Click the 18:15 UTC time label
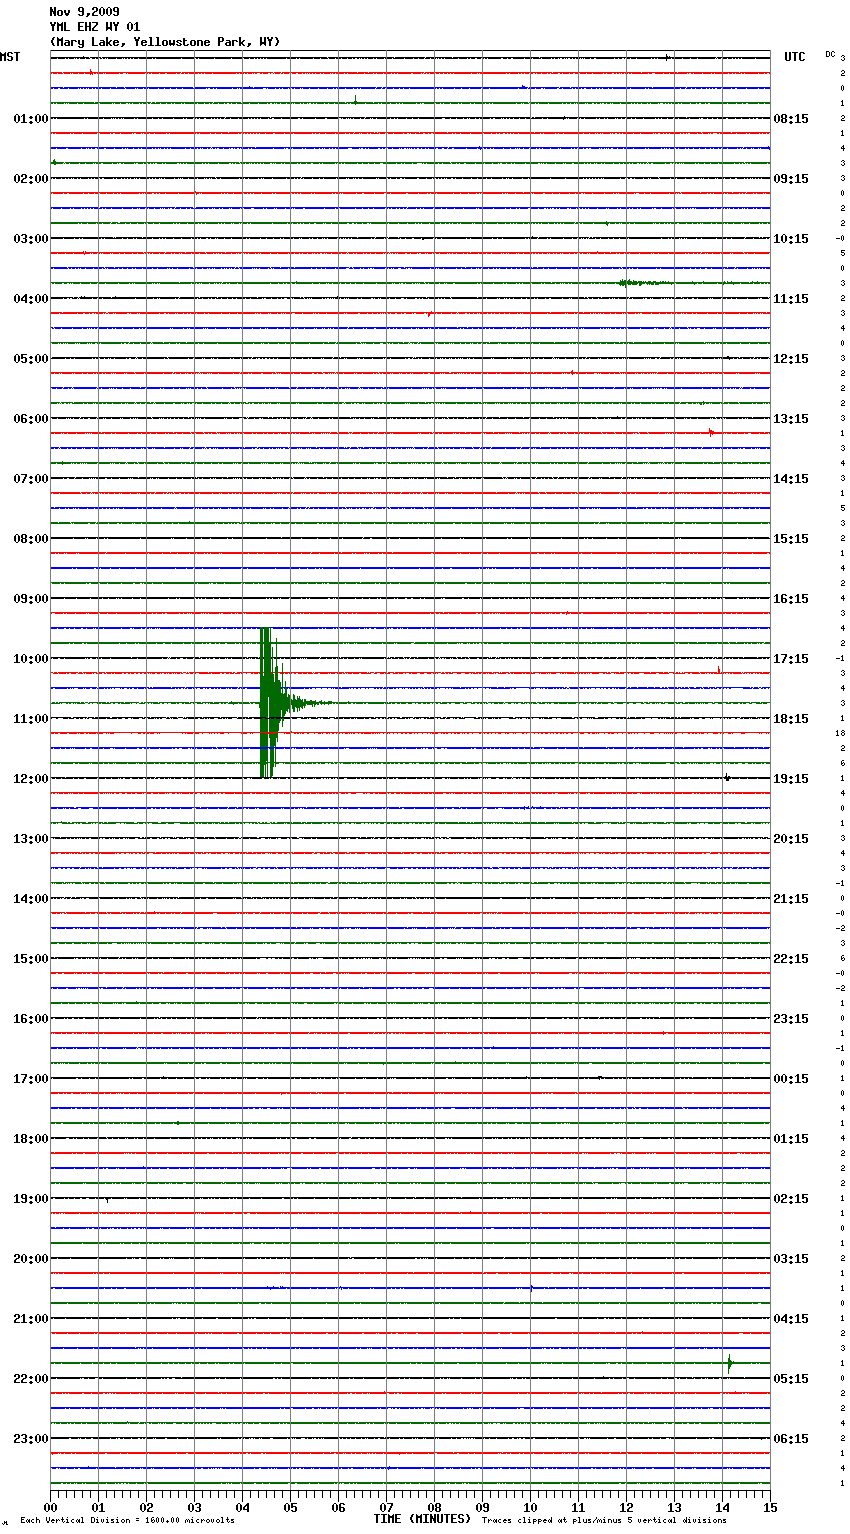The image size is (850, 1534). [x=791, y=719]
